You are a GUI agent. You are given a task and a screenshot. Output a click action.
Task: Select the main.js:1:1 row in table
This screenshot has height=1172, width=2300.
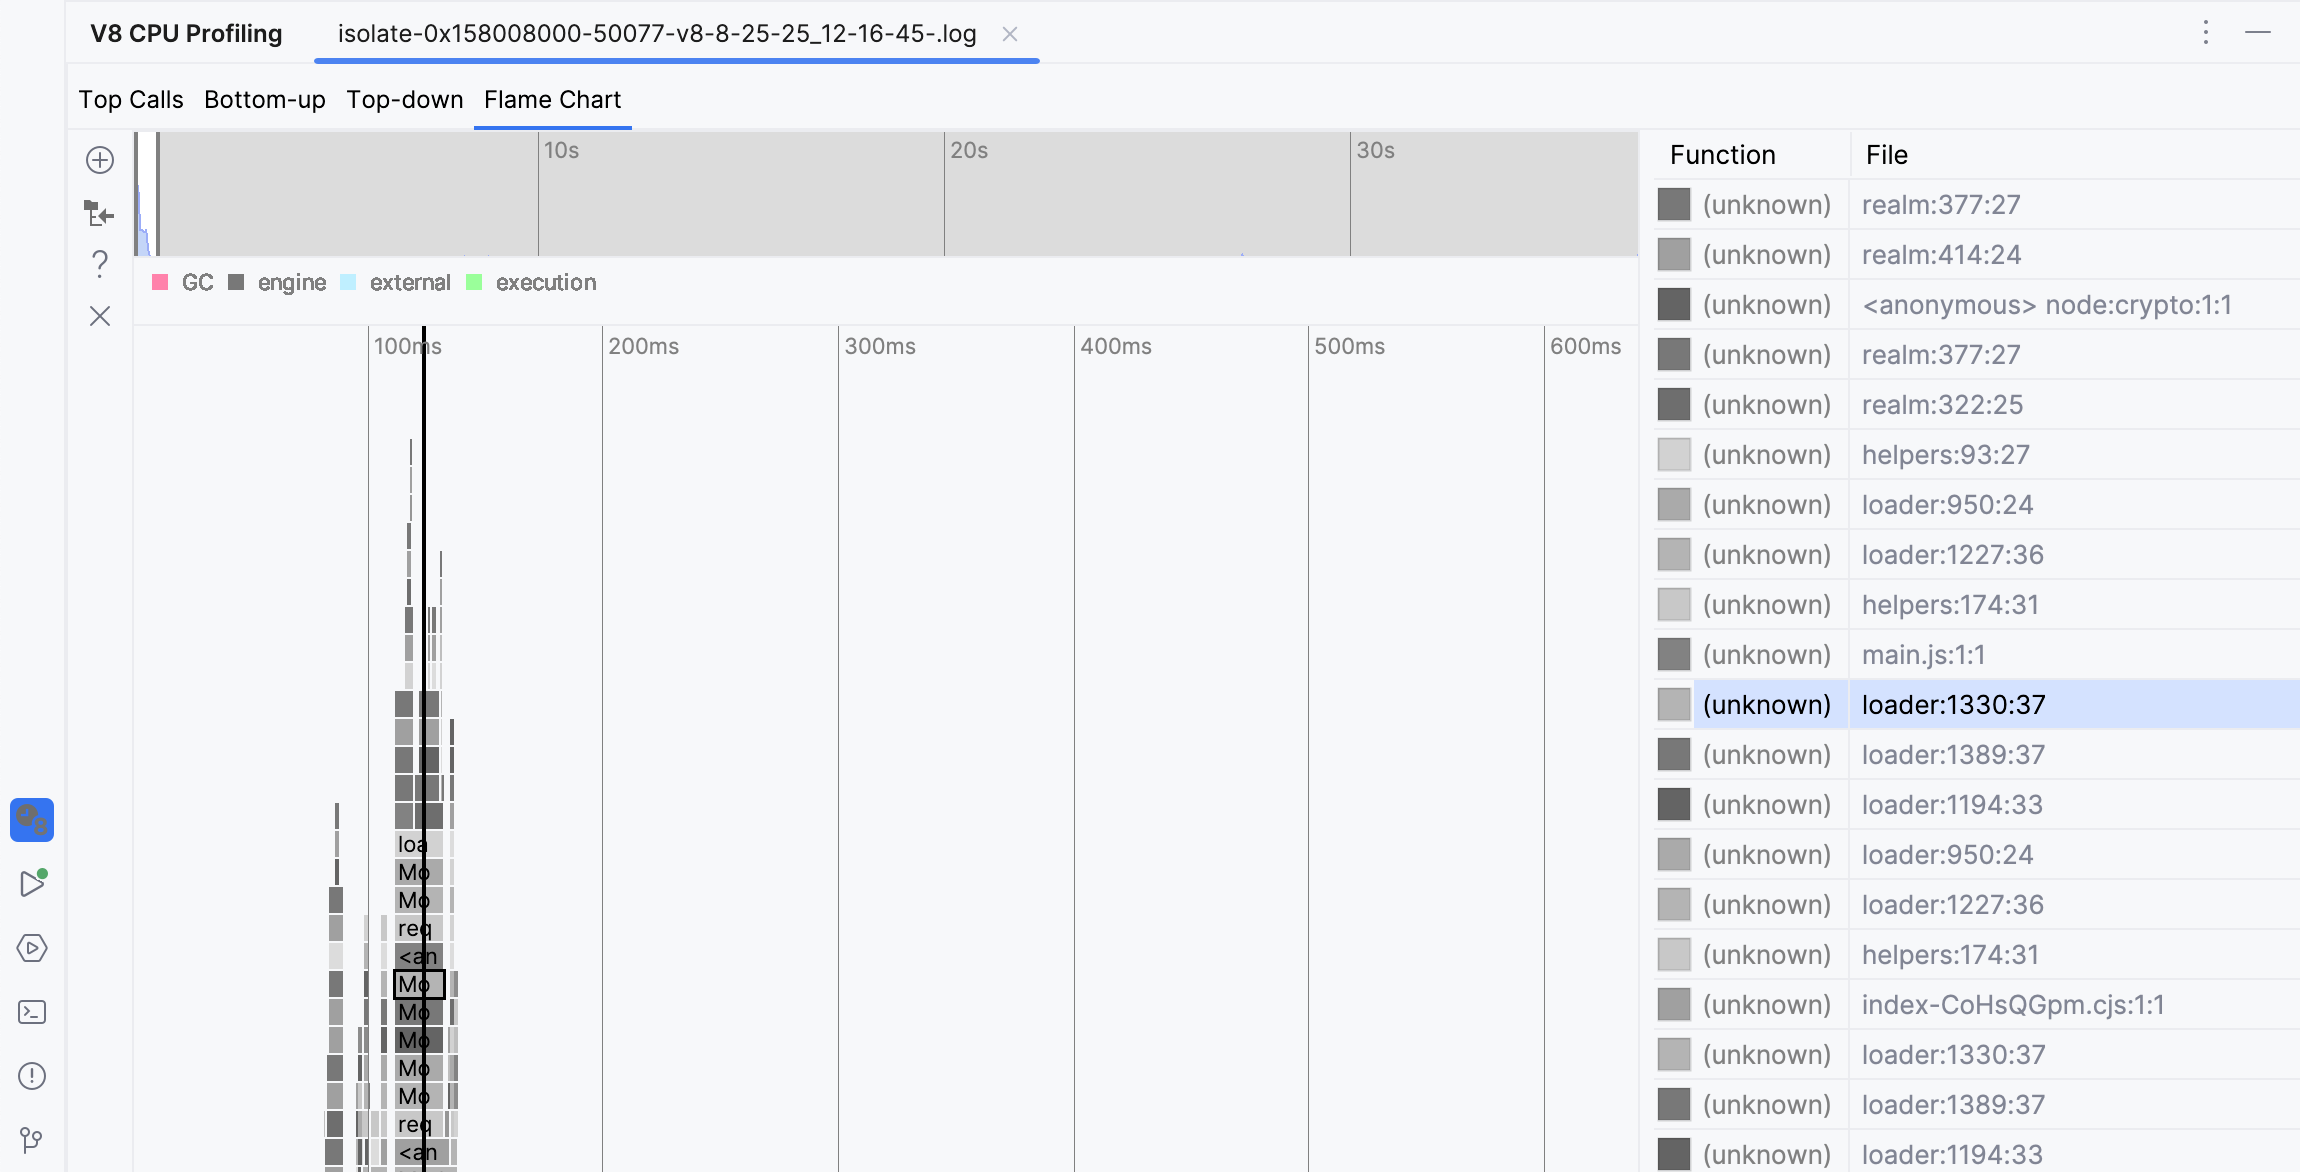(x=1923, y=655)
